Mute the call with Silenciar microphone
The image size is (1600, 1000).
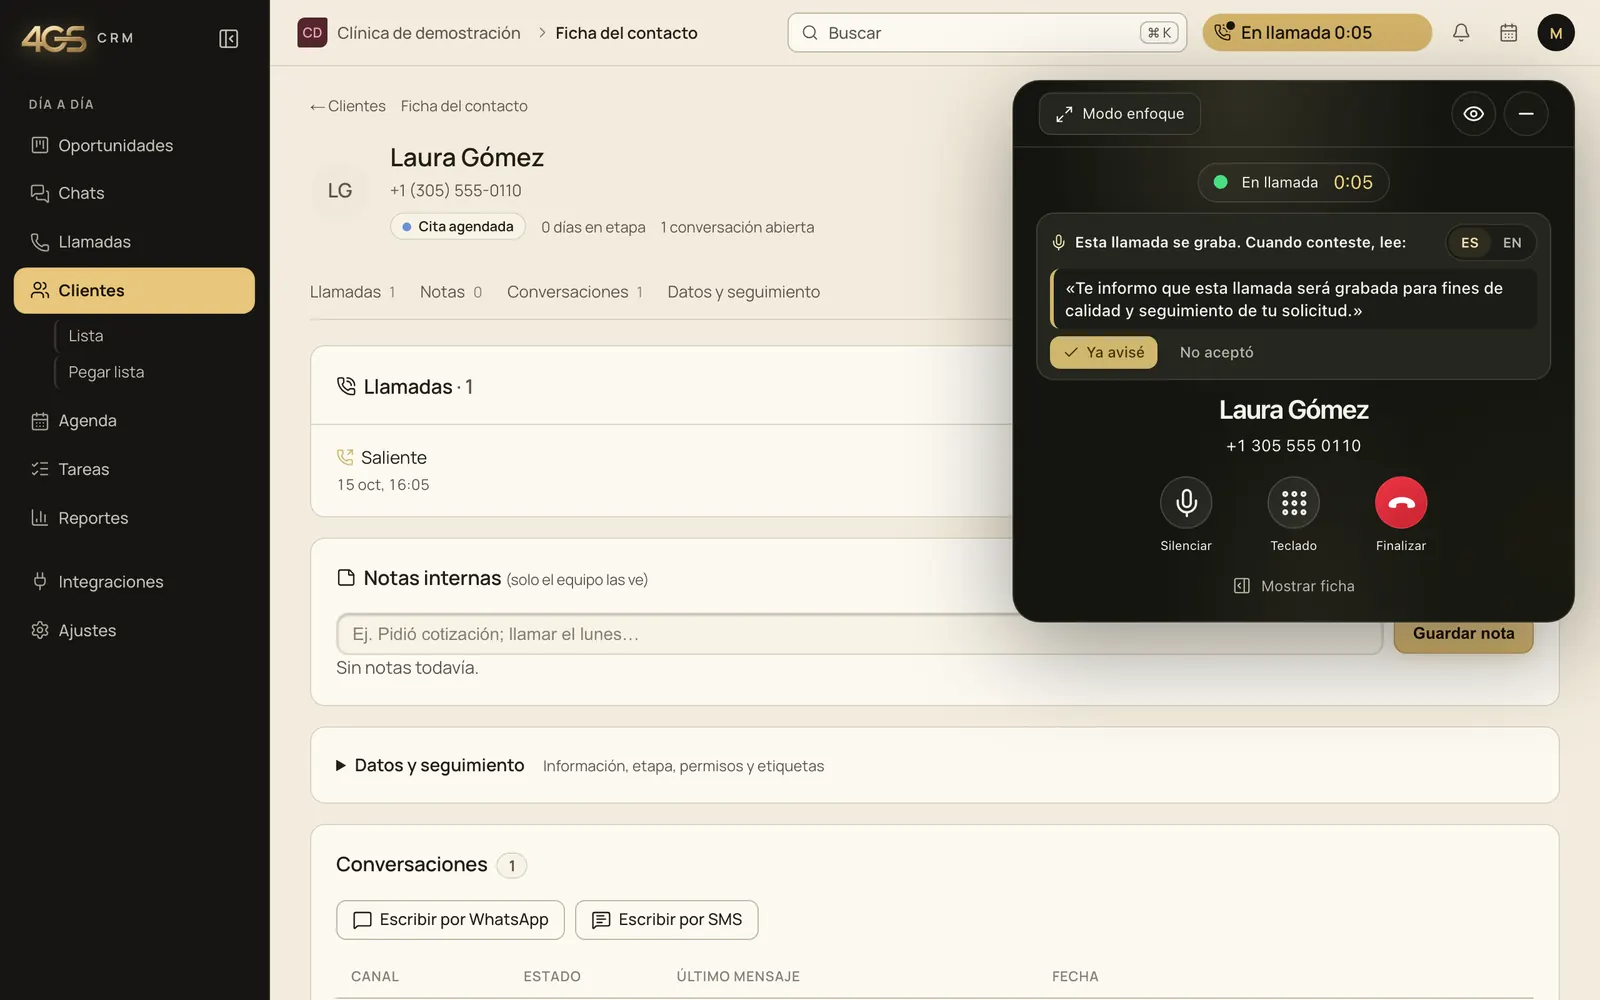pyautogui.click(x=1186, y=502)
